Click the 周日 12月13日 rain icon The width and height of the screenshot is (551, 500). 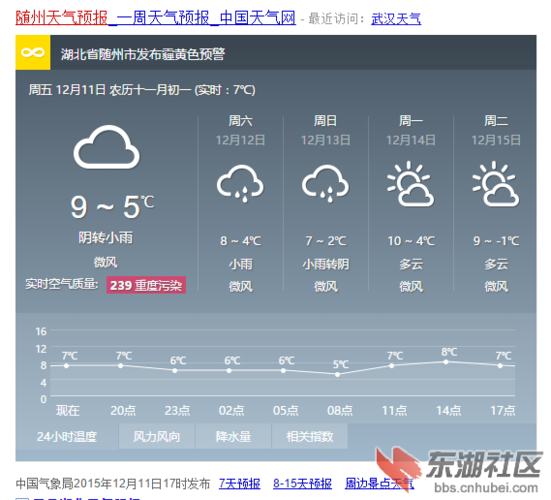325,183
